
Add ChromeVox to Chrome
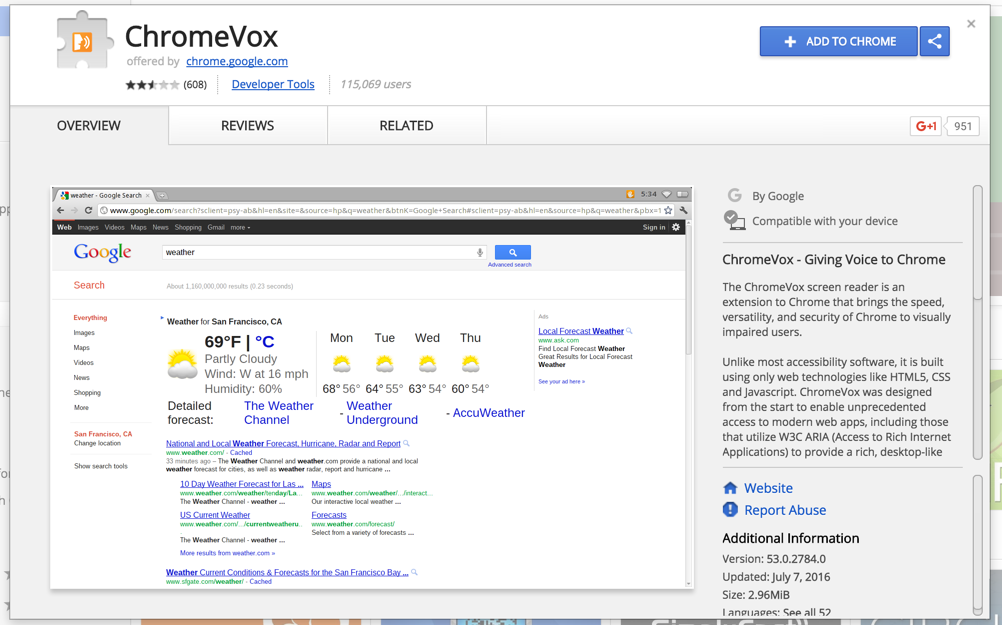(x=838, y=42)
